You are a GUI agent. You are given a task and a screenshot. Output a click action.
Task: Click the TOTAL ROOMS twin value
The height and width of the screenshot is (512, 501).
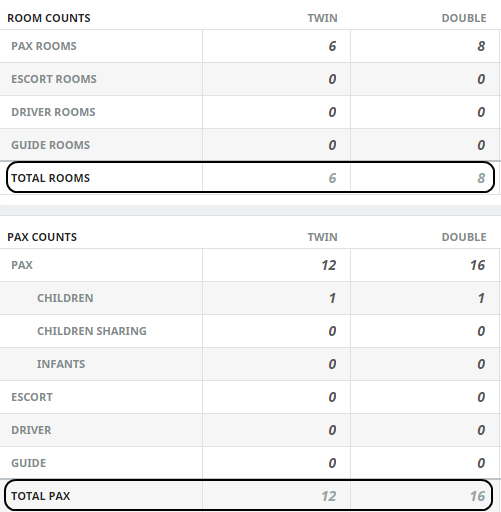coord(332,178)
